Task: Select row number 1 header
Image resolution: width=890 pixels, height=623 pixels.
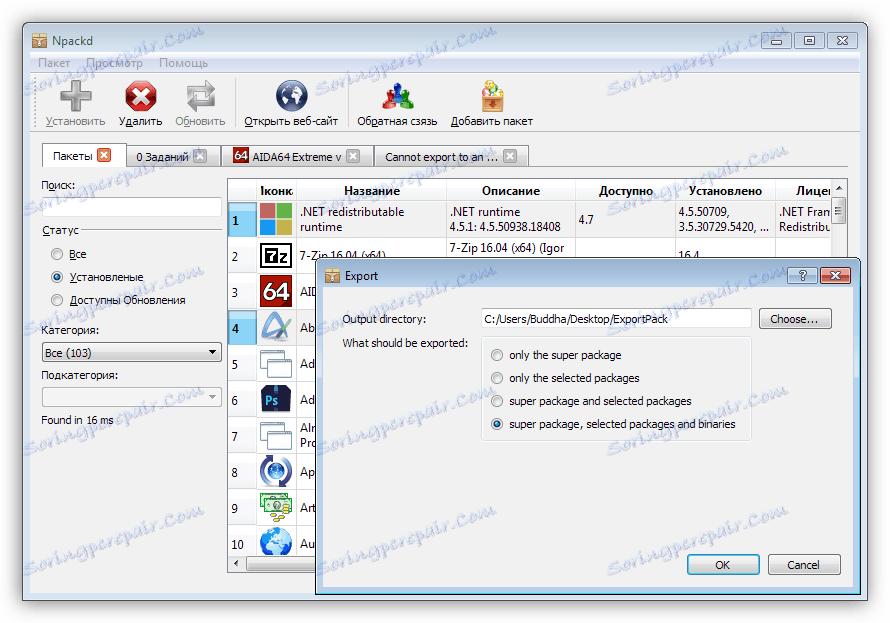Action: [242, 220]
